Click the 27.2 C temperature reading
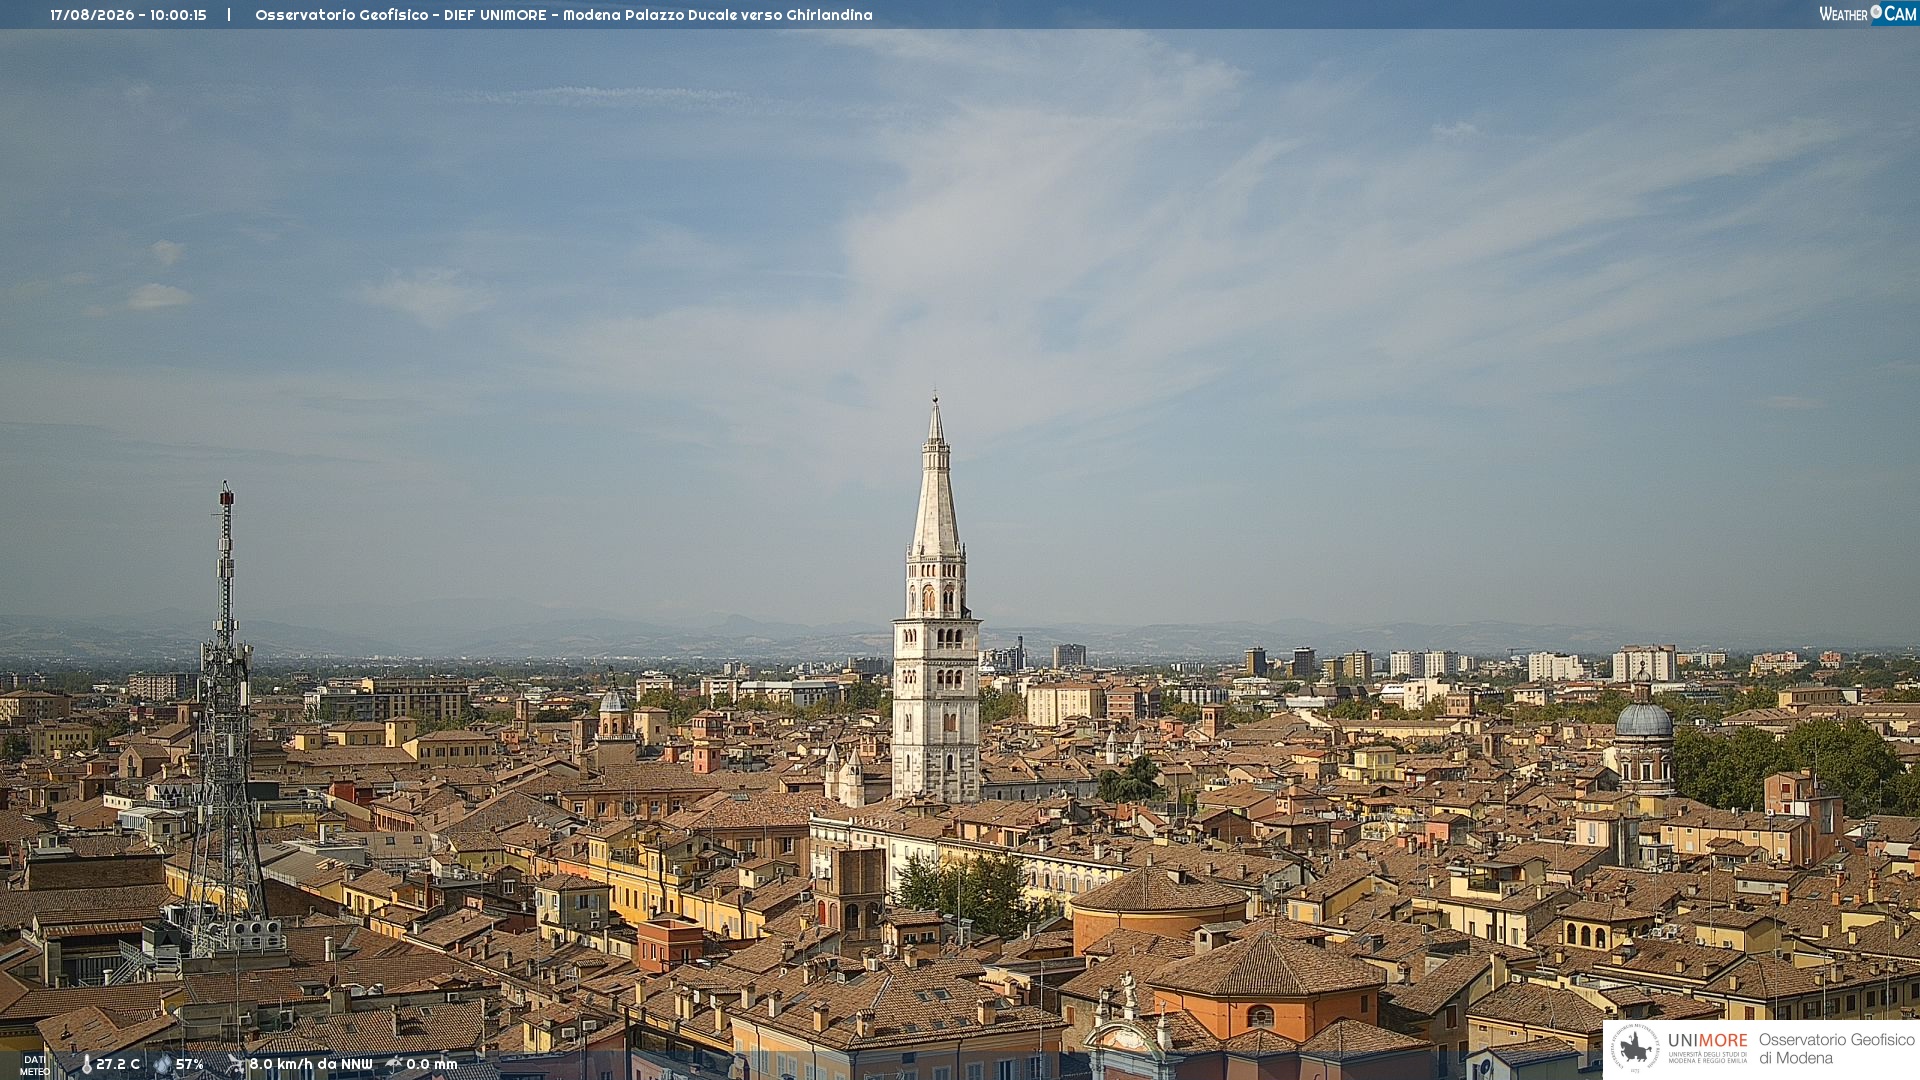Screen dimensions: 1920x1080 point(118,1064)
